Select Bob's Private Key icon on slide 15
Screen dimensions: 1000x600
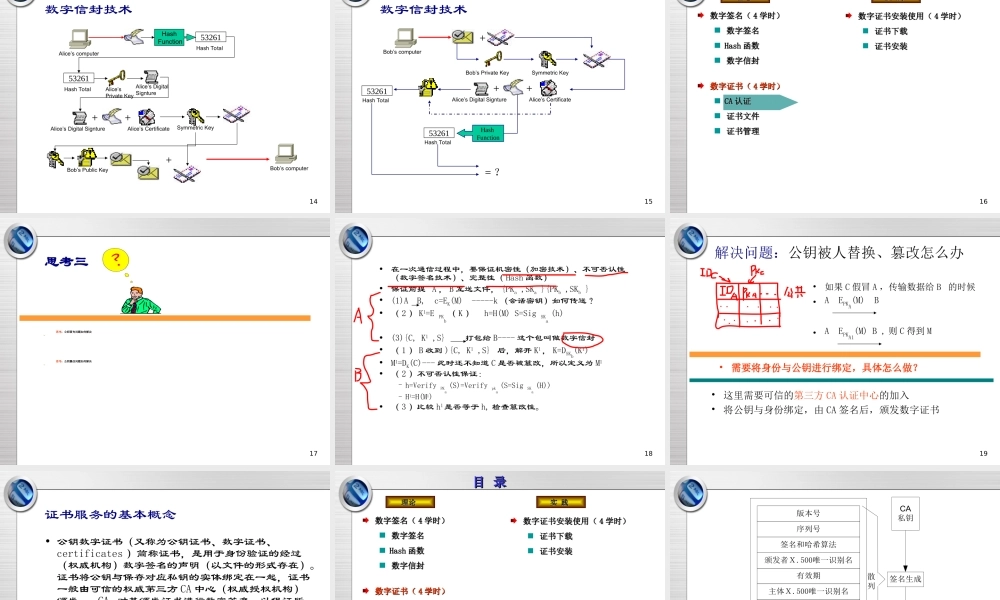495,59
